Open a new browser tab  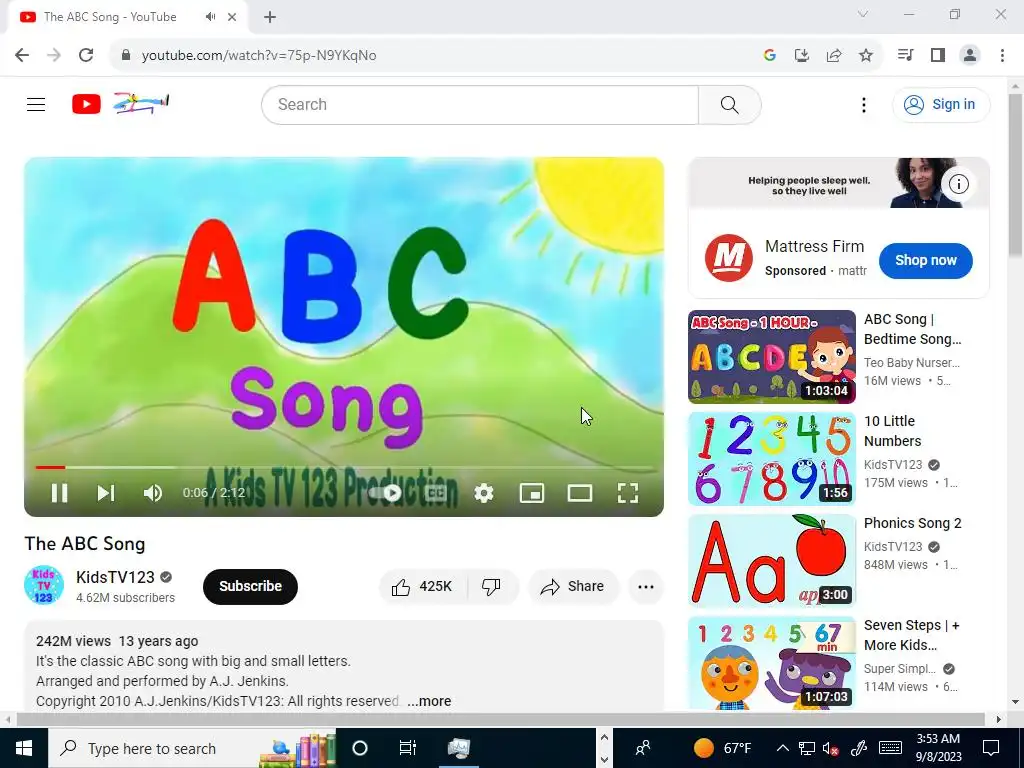[x=270, y=18]
